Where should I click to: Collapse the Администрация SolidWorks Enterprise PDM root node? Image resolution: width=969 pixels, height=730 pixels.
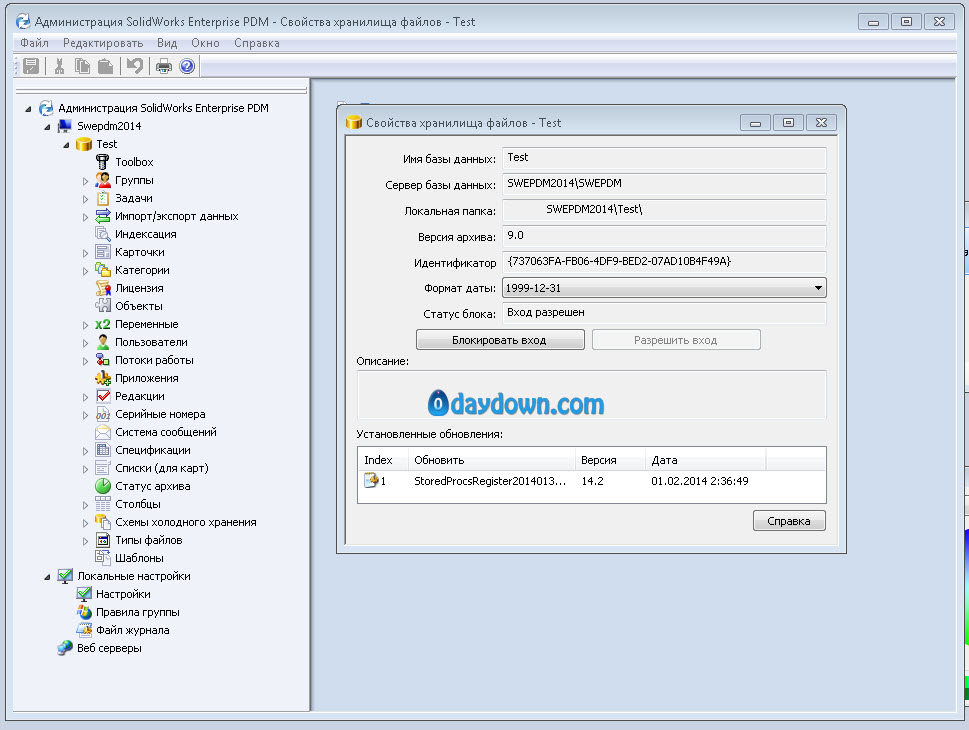(28, 109)
